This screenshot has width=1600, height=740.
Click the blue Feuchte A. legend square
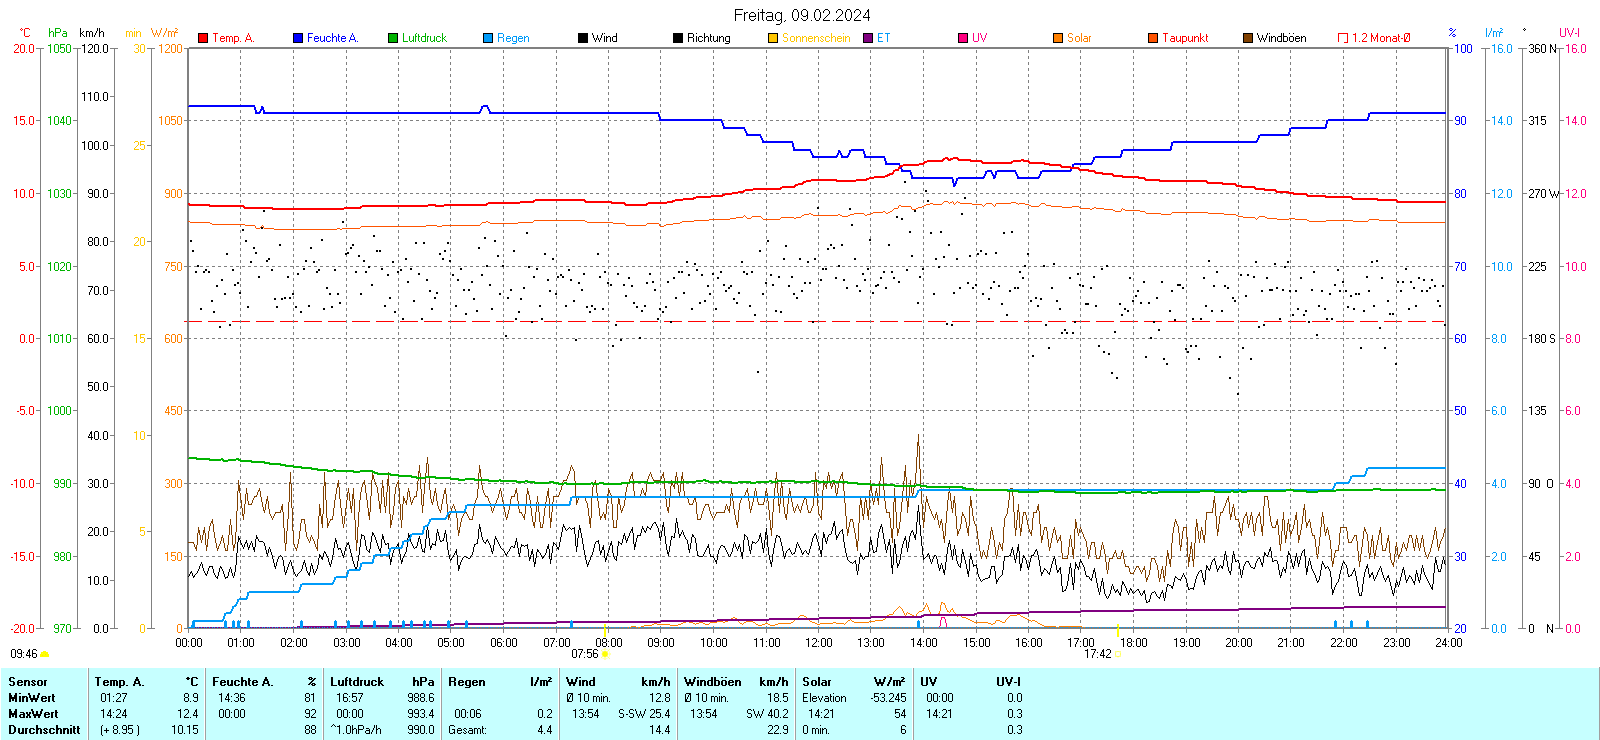click(298, 38)
